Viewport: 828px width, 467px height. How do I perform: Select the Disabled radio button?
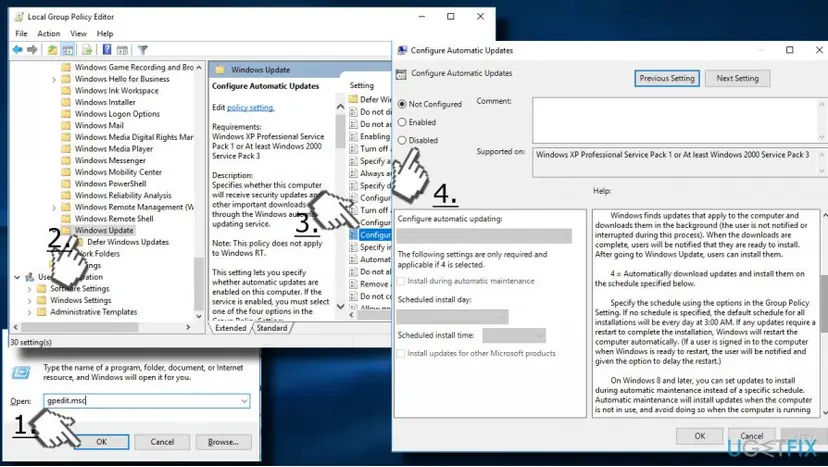tap(402, 140)
